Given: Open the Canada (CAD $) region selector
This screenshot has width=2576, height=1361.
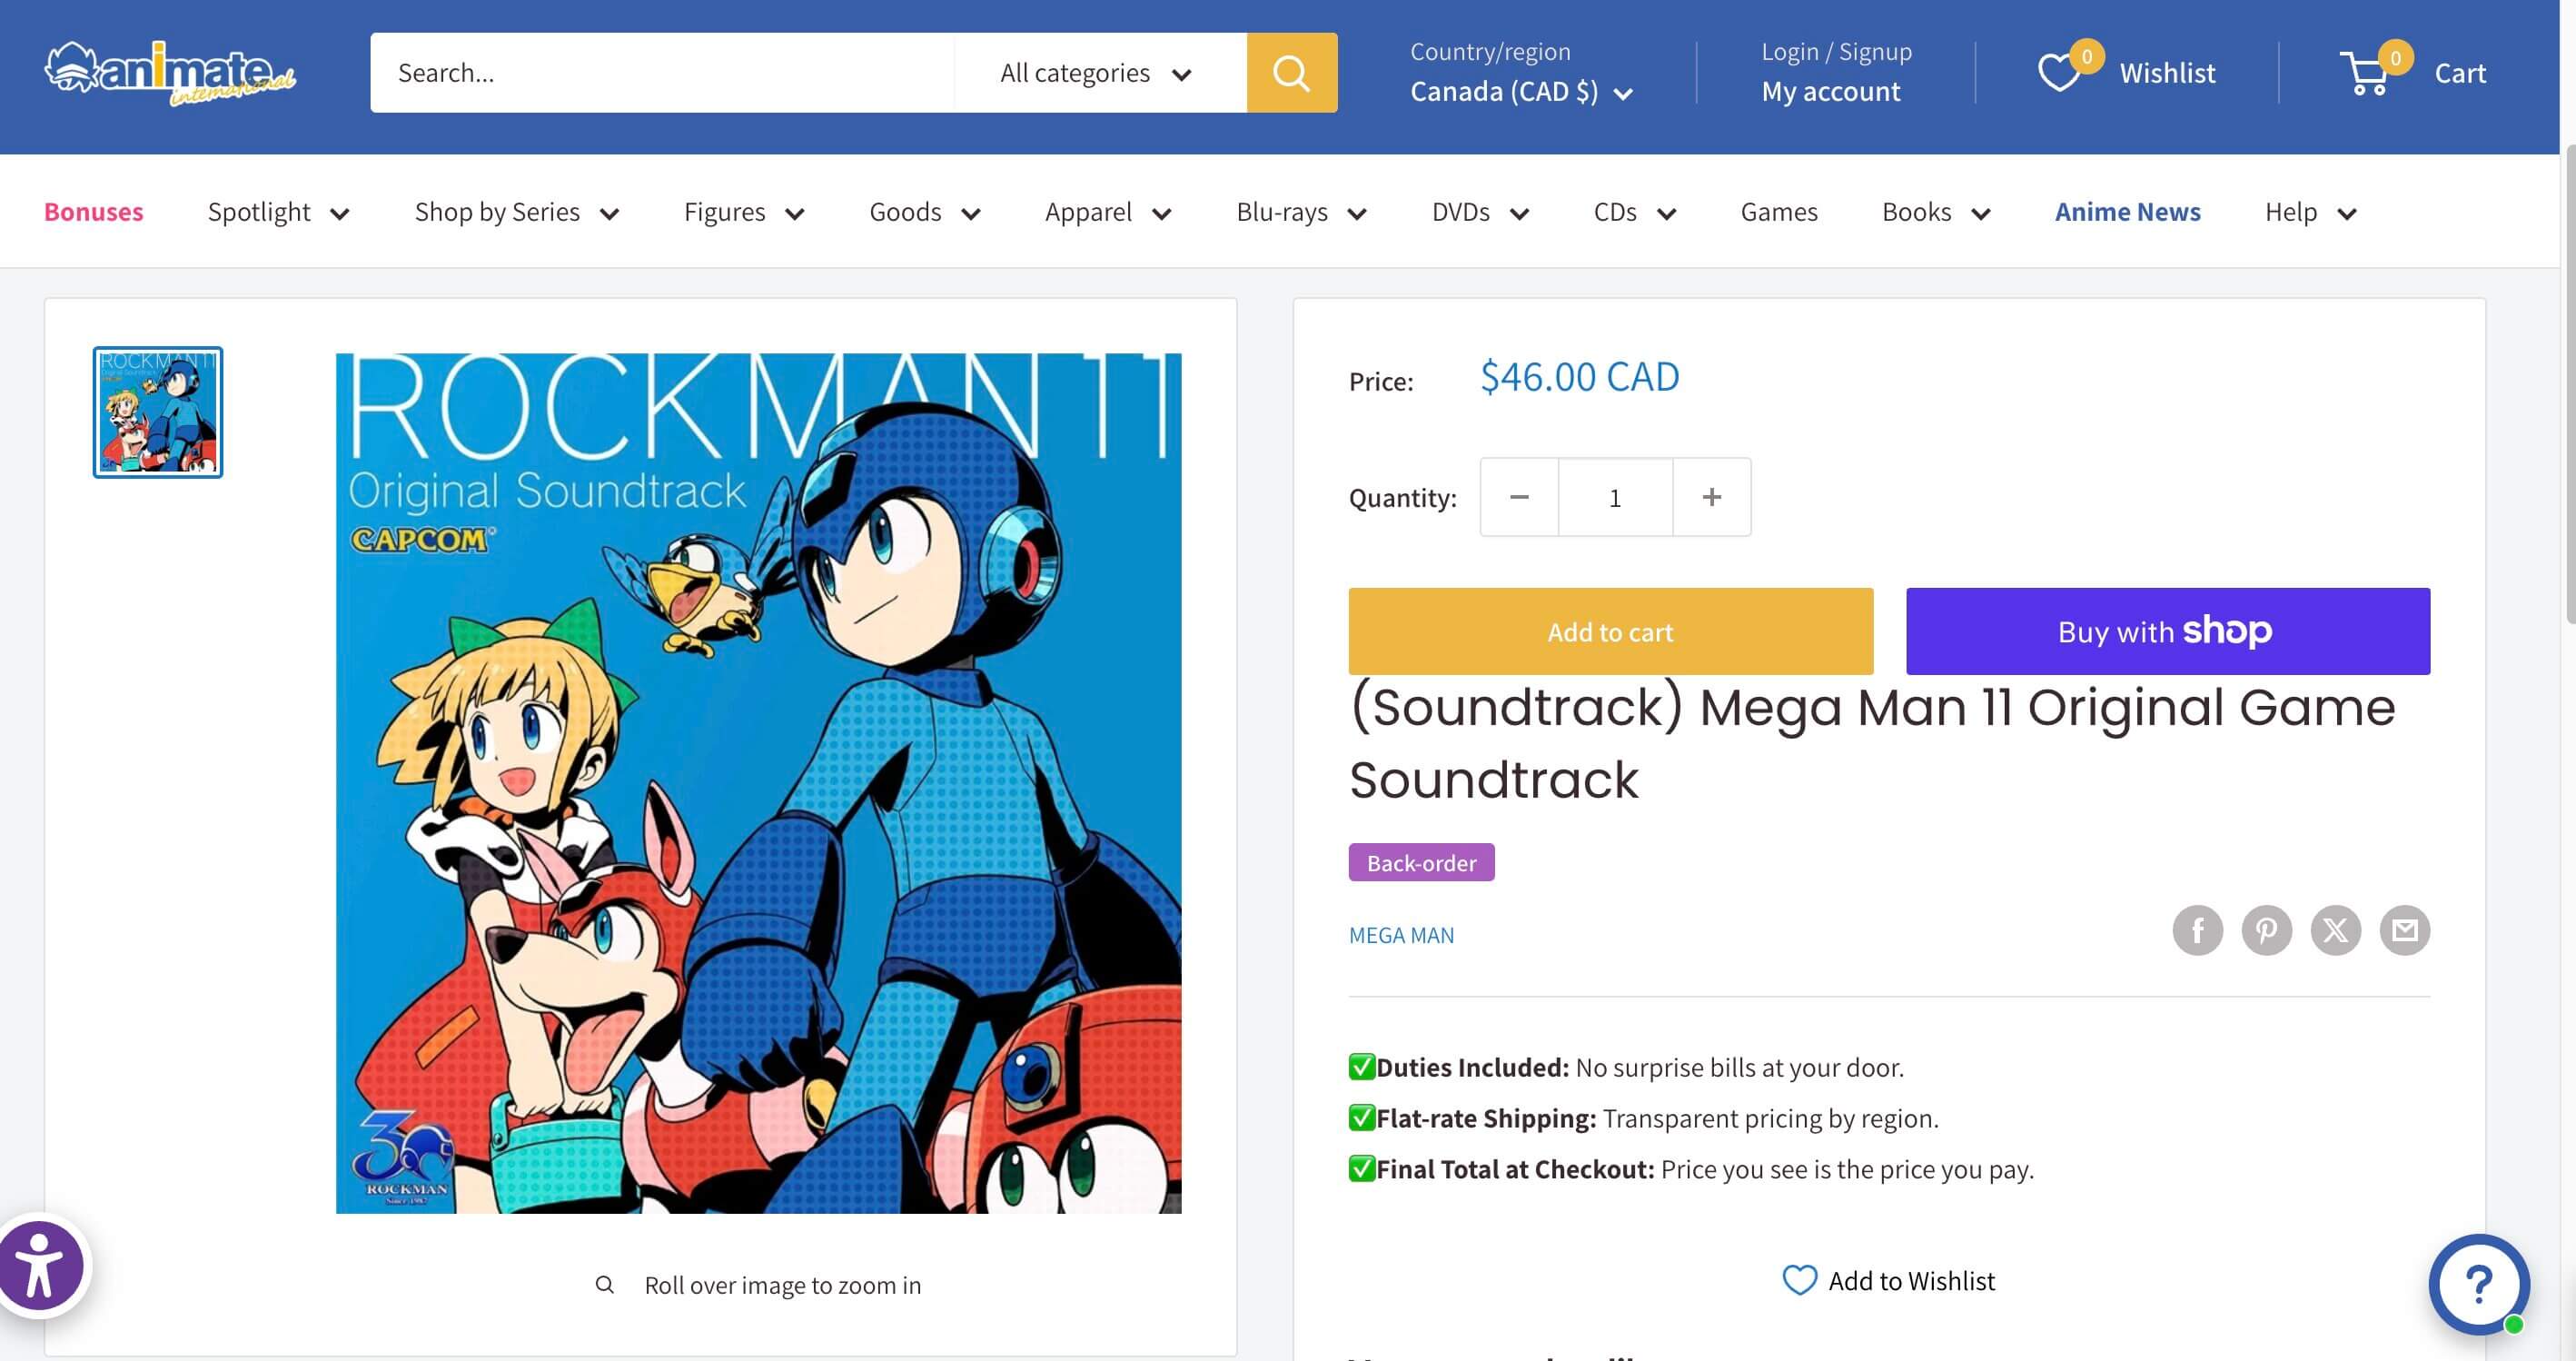Looking at the screenshot, I should coord(1521,92).
